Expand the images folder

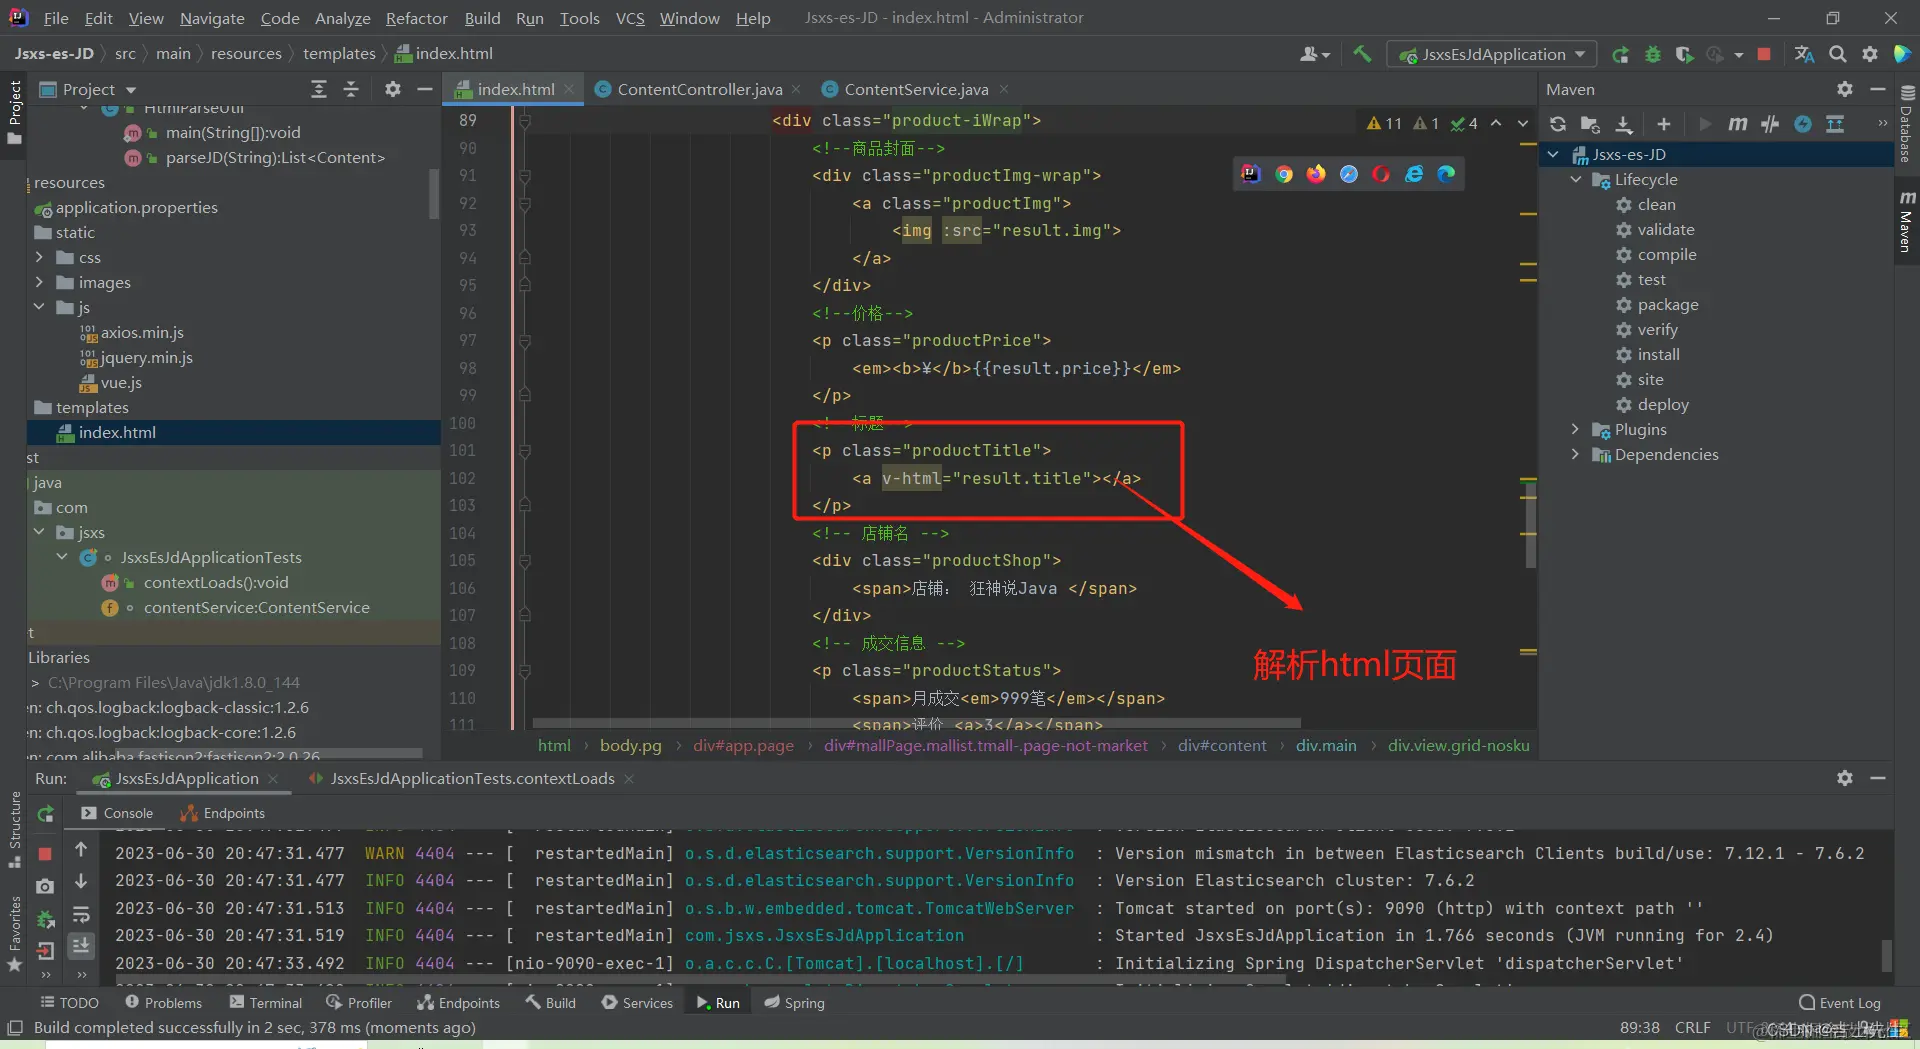[39, 282]
